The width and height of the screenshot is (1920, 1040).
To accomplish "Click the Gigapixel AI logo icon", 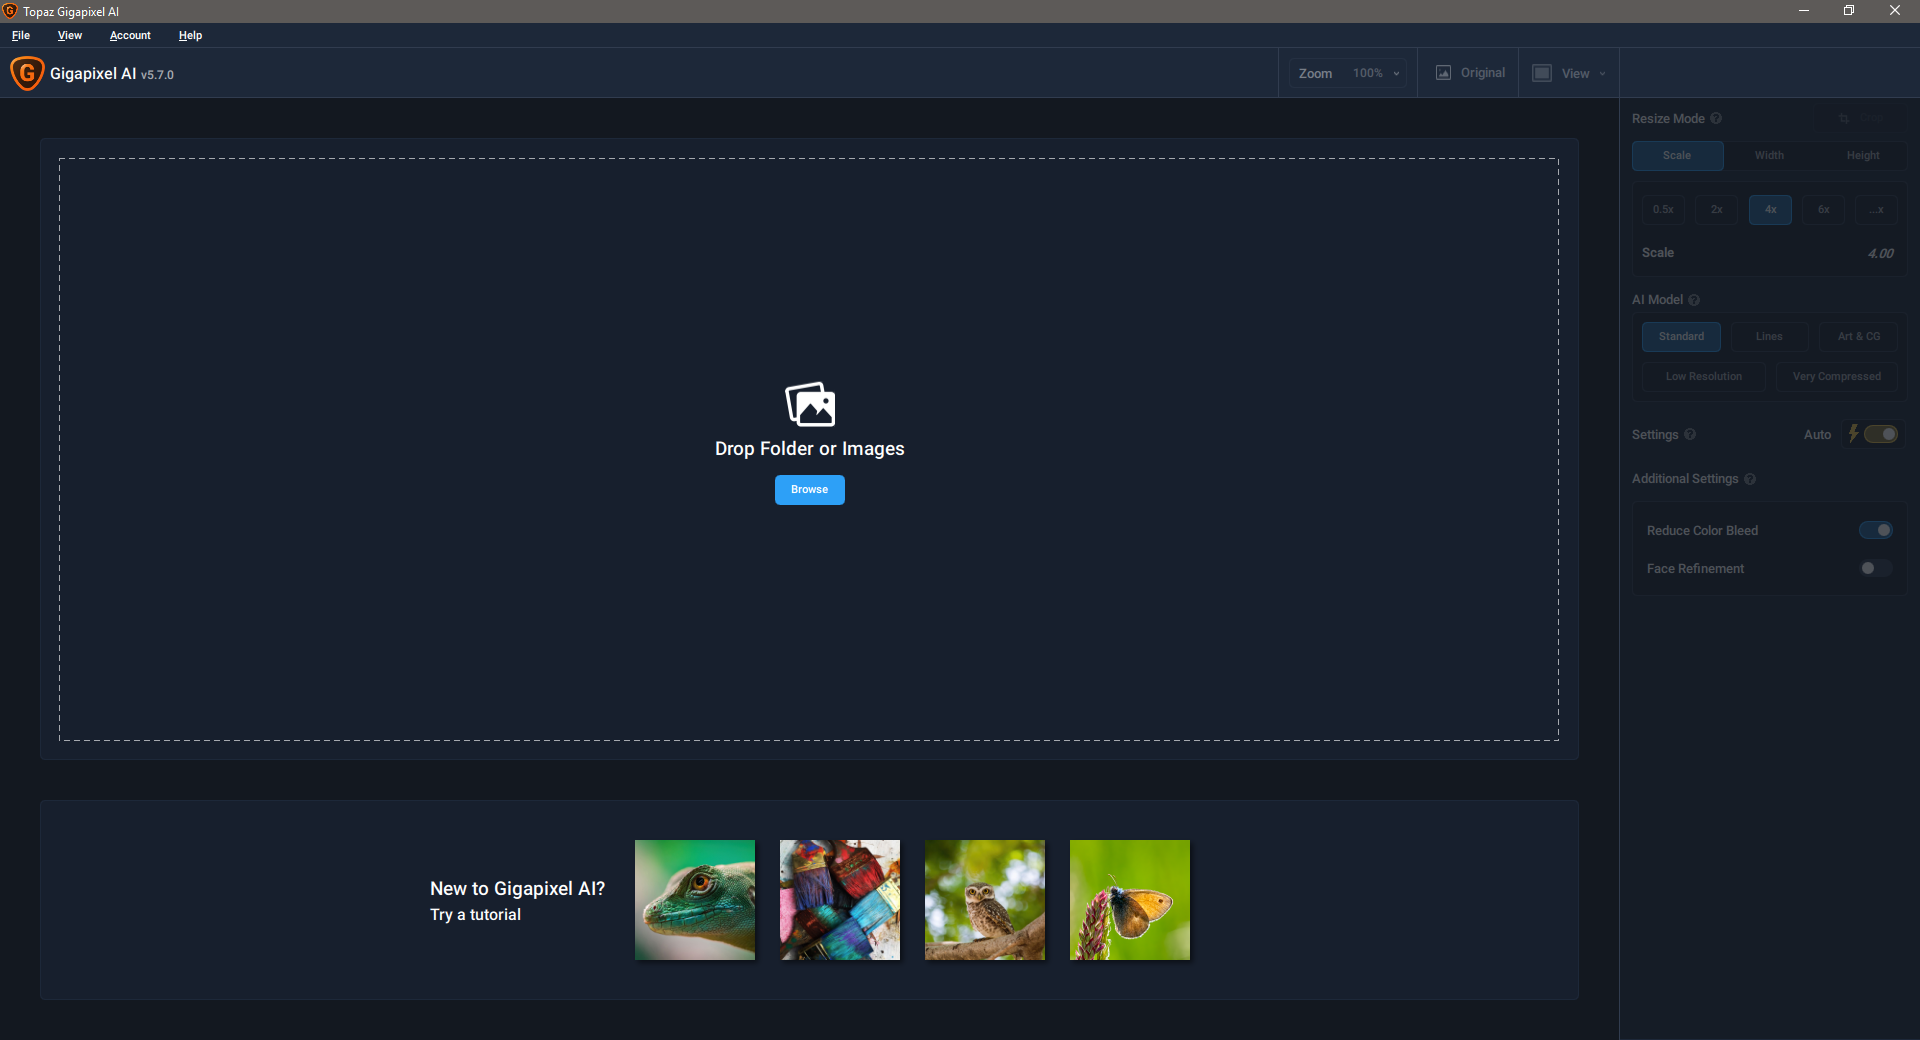I will tap(27, 73).
